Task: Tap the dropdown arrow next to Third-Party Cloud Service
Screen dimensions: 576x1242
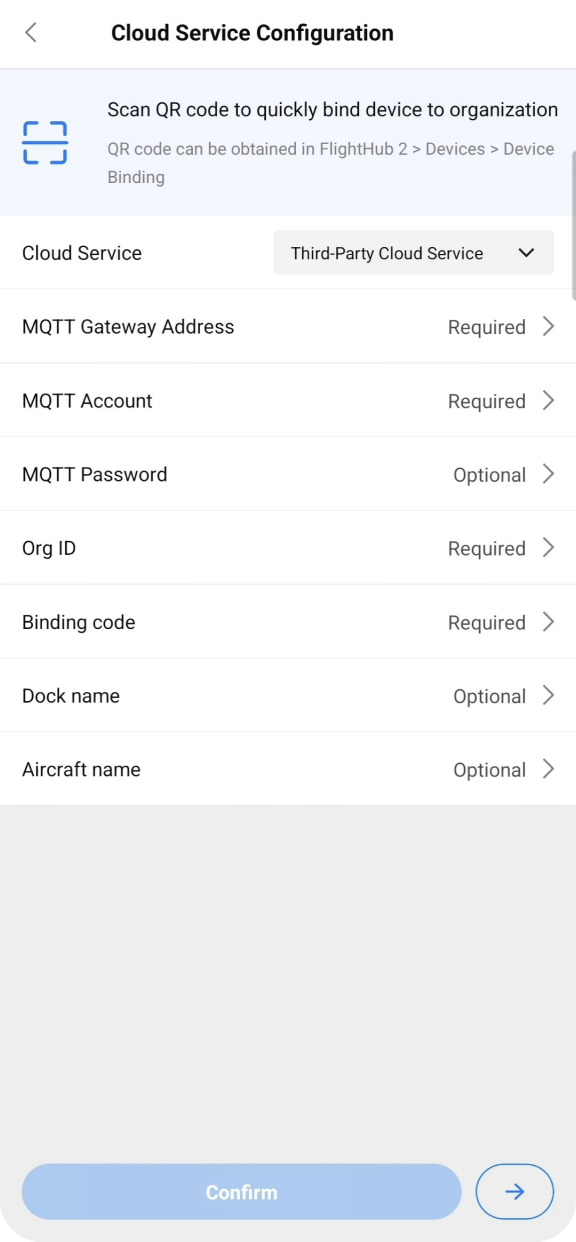Action: [x=526, y=252]
